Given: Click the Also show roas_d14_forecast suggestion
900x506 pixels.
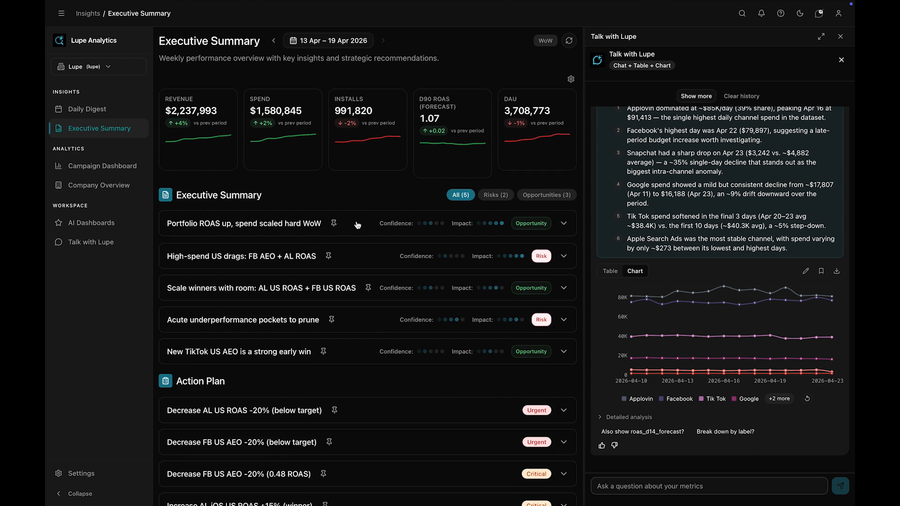Looking at the screenshot, I should (x=642, y=431).
